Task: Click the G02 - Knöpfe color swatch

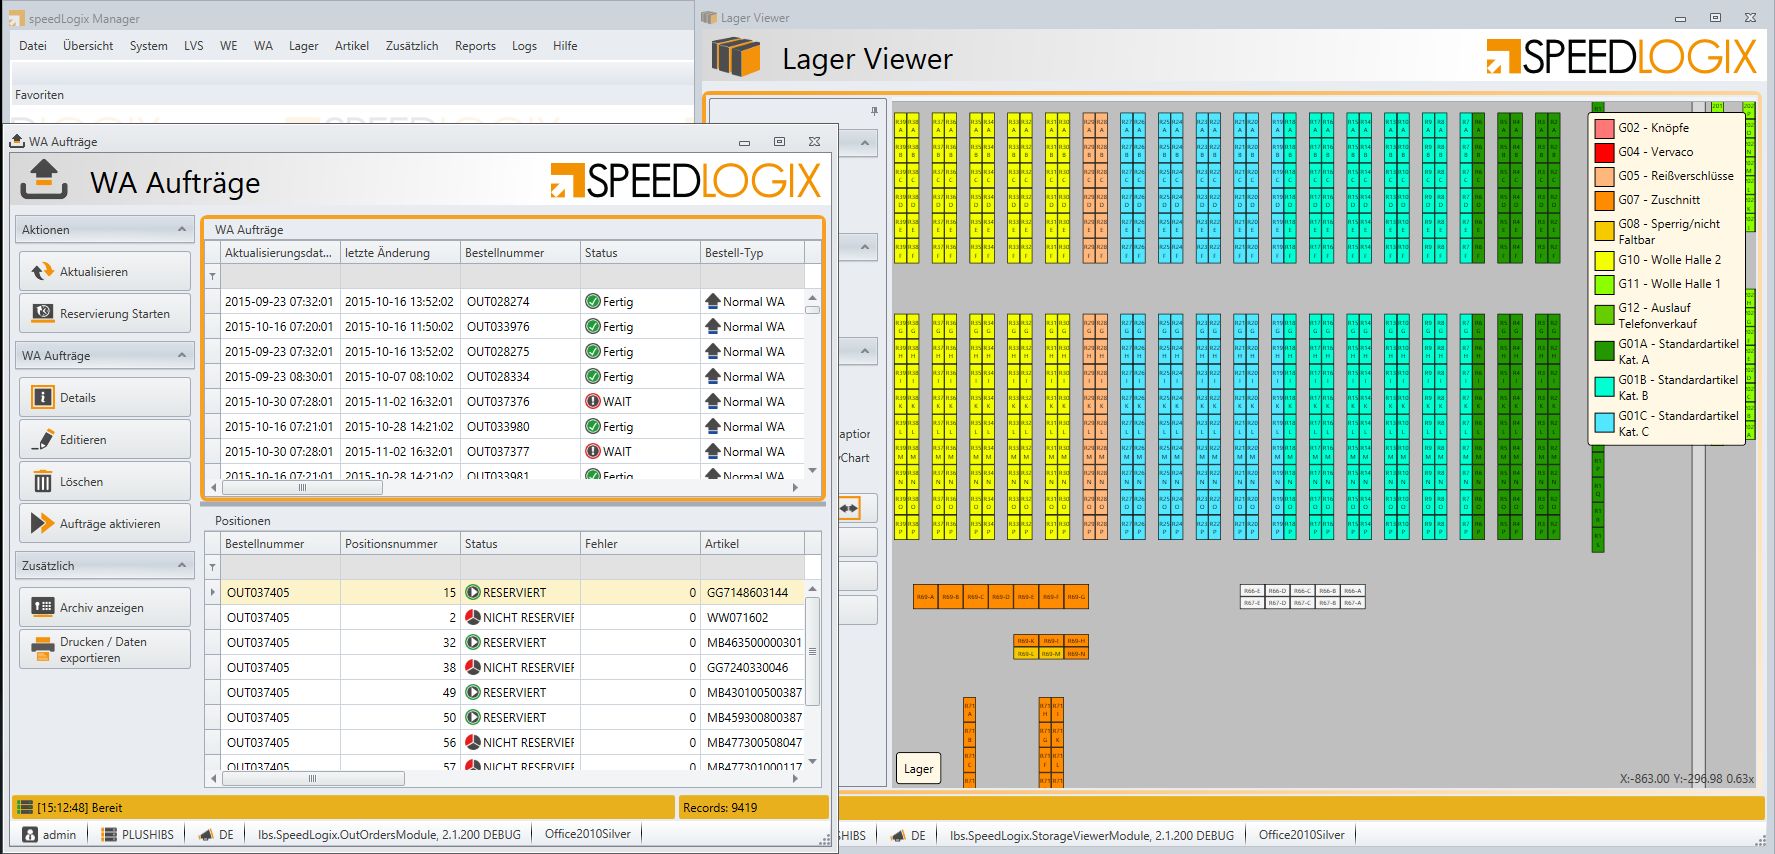Action: tap(1604, 128)
